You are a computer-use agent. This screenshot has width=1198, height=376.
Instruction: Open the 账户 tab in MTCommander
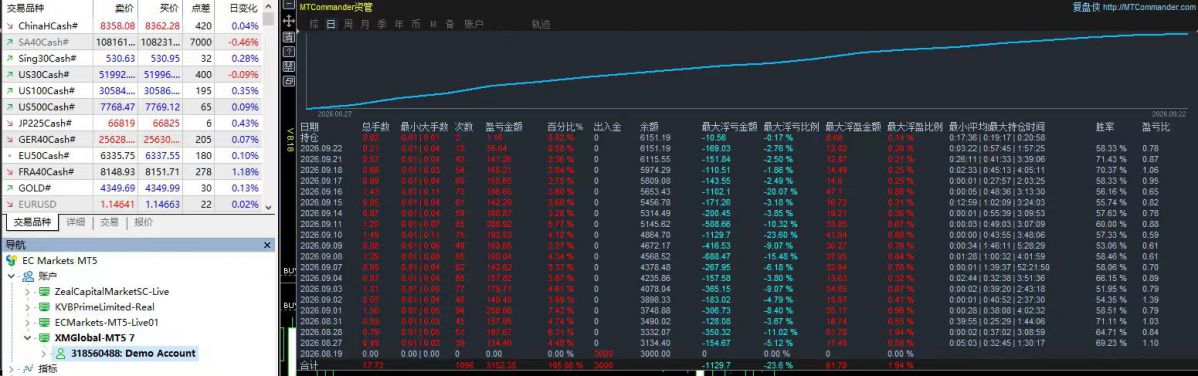click(474, 24)
